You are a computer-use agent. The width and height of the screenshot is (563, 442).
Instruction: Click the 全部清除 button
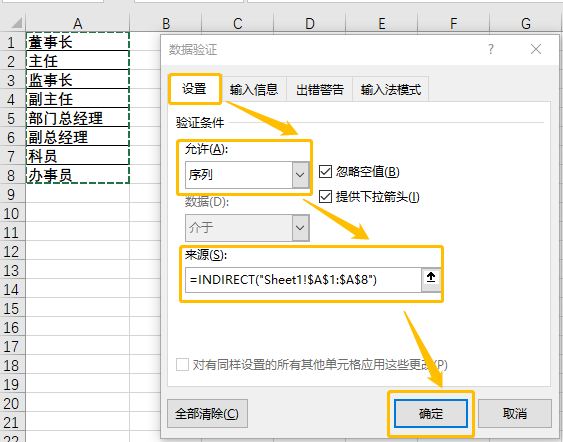pyautogui.click(x=207, y=414)
